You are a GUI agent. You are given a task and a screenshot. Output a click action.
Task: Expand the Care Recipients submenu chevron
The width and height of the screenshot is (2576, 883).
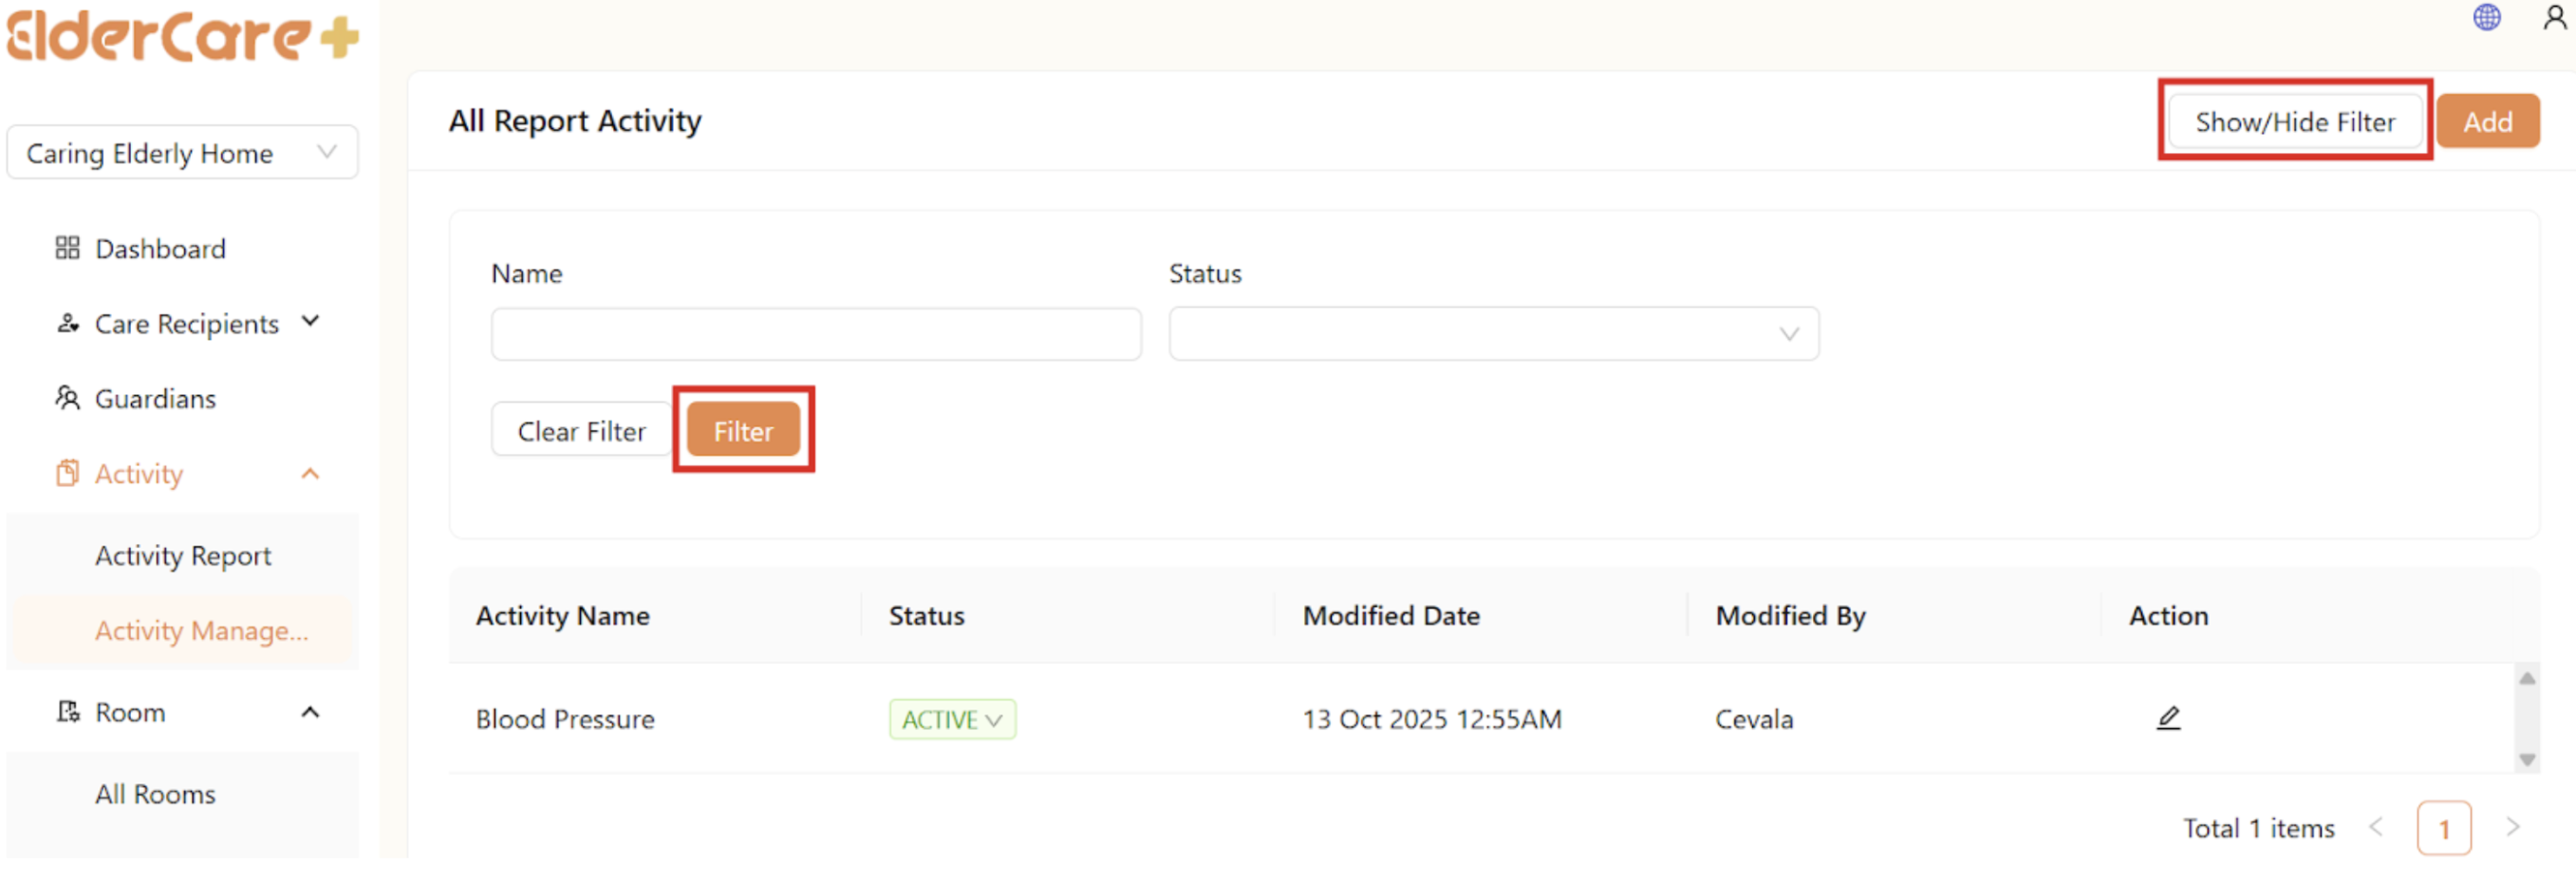point(311,321)
